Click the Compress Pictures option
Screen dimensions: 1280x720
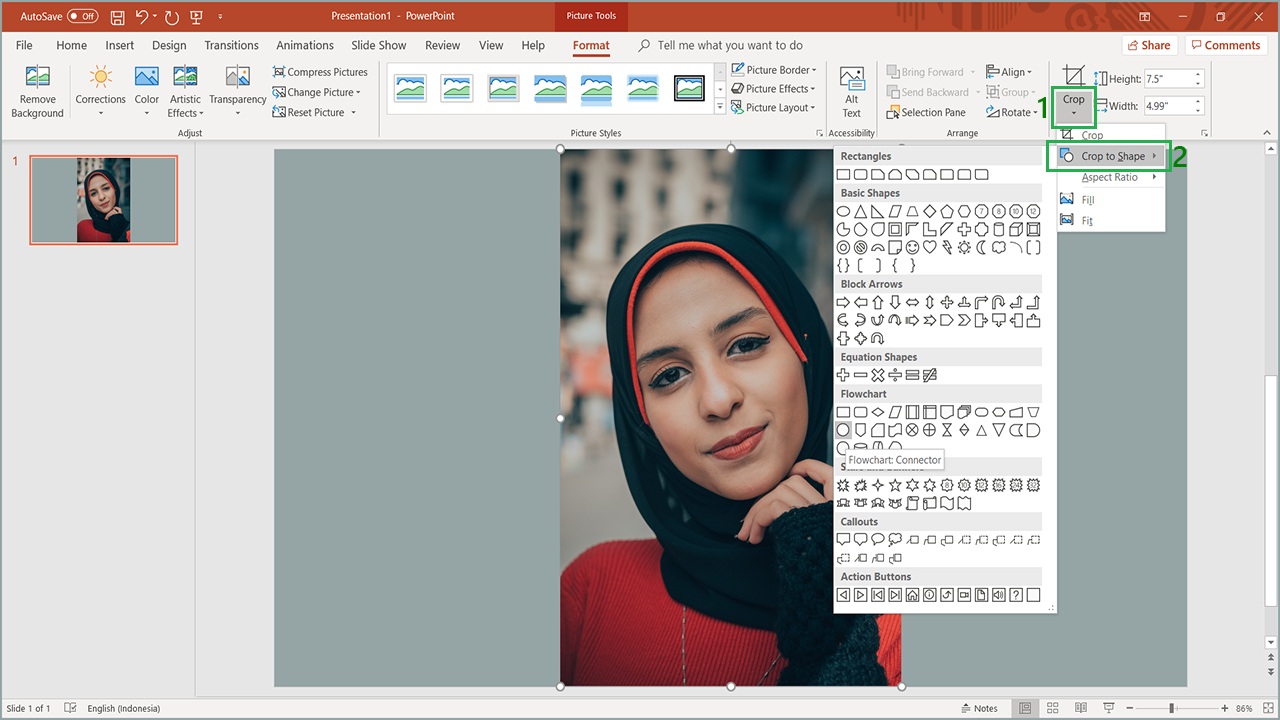pos(320,72)
